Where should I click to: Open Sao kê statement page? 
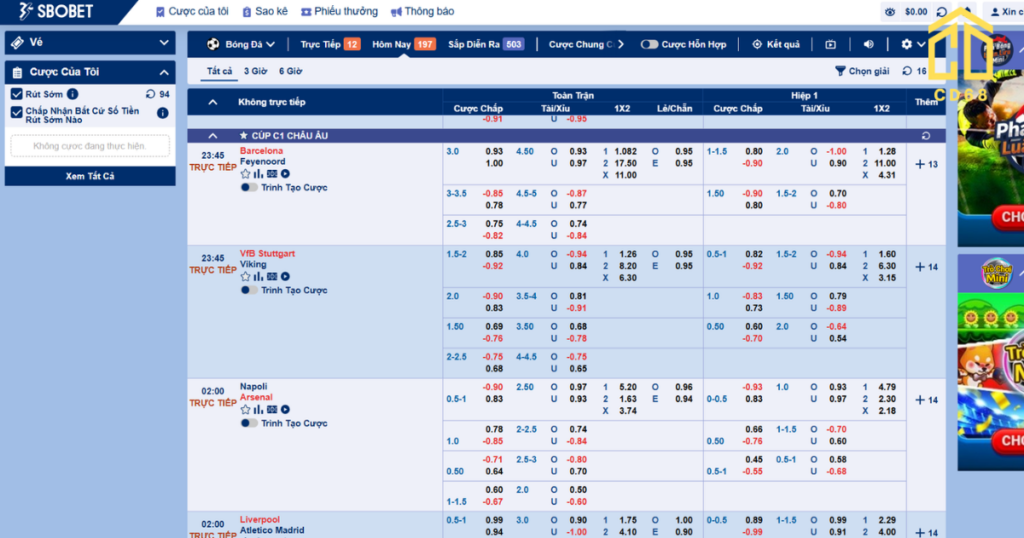(264, 11)
